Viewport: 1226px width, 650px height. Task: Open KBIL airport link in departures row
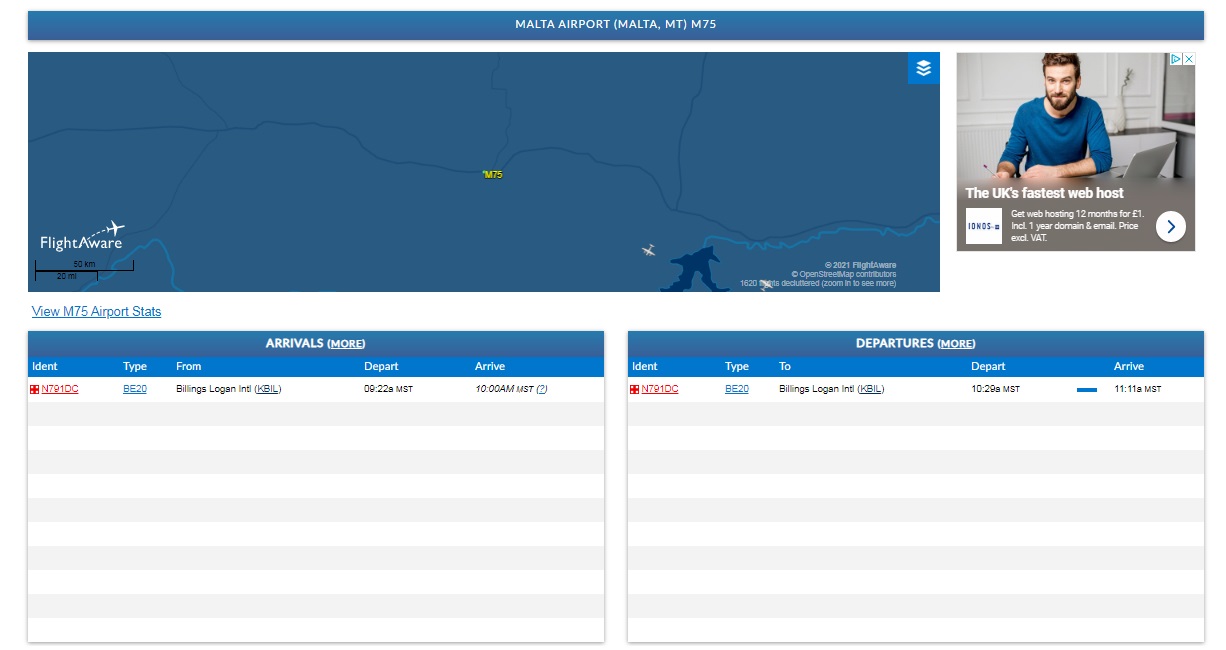871,389
